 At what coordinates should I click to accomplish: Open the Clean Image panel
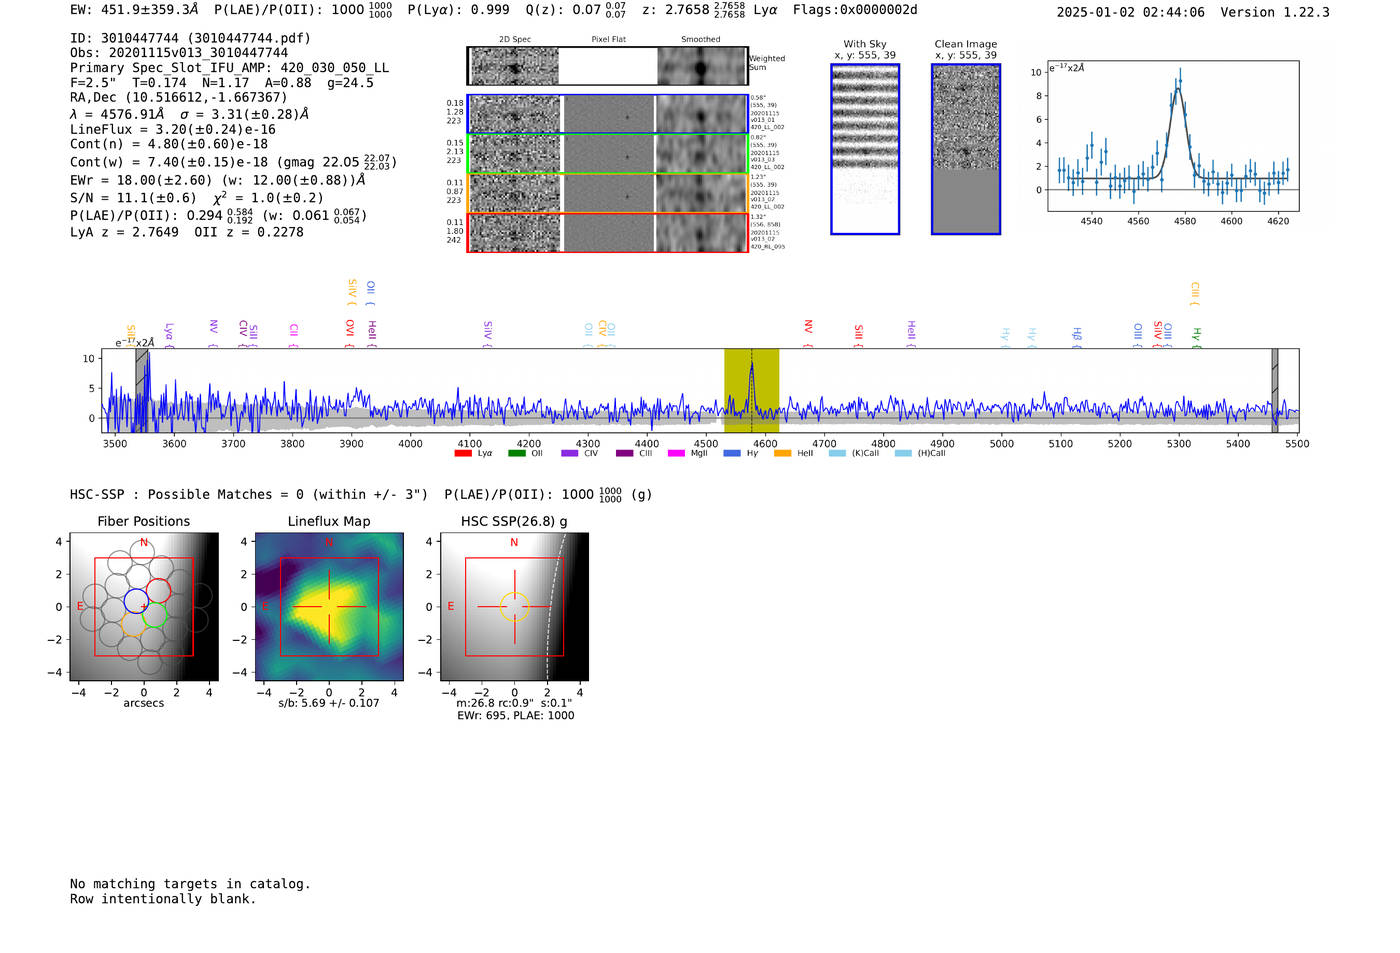(x=966, y=149)
